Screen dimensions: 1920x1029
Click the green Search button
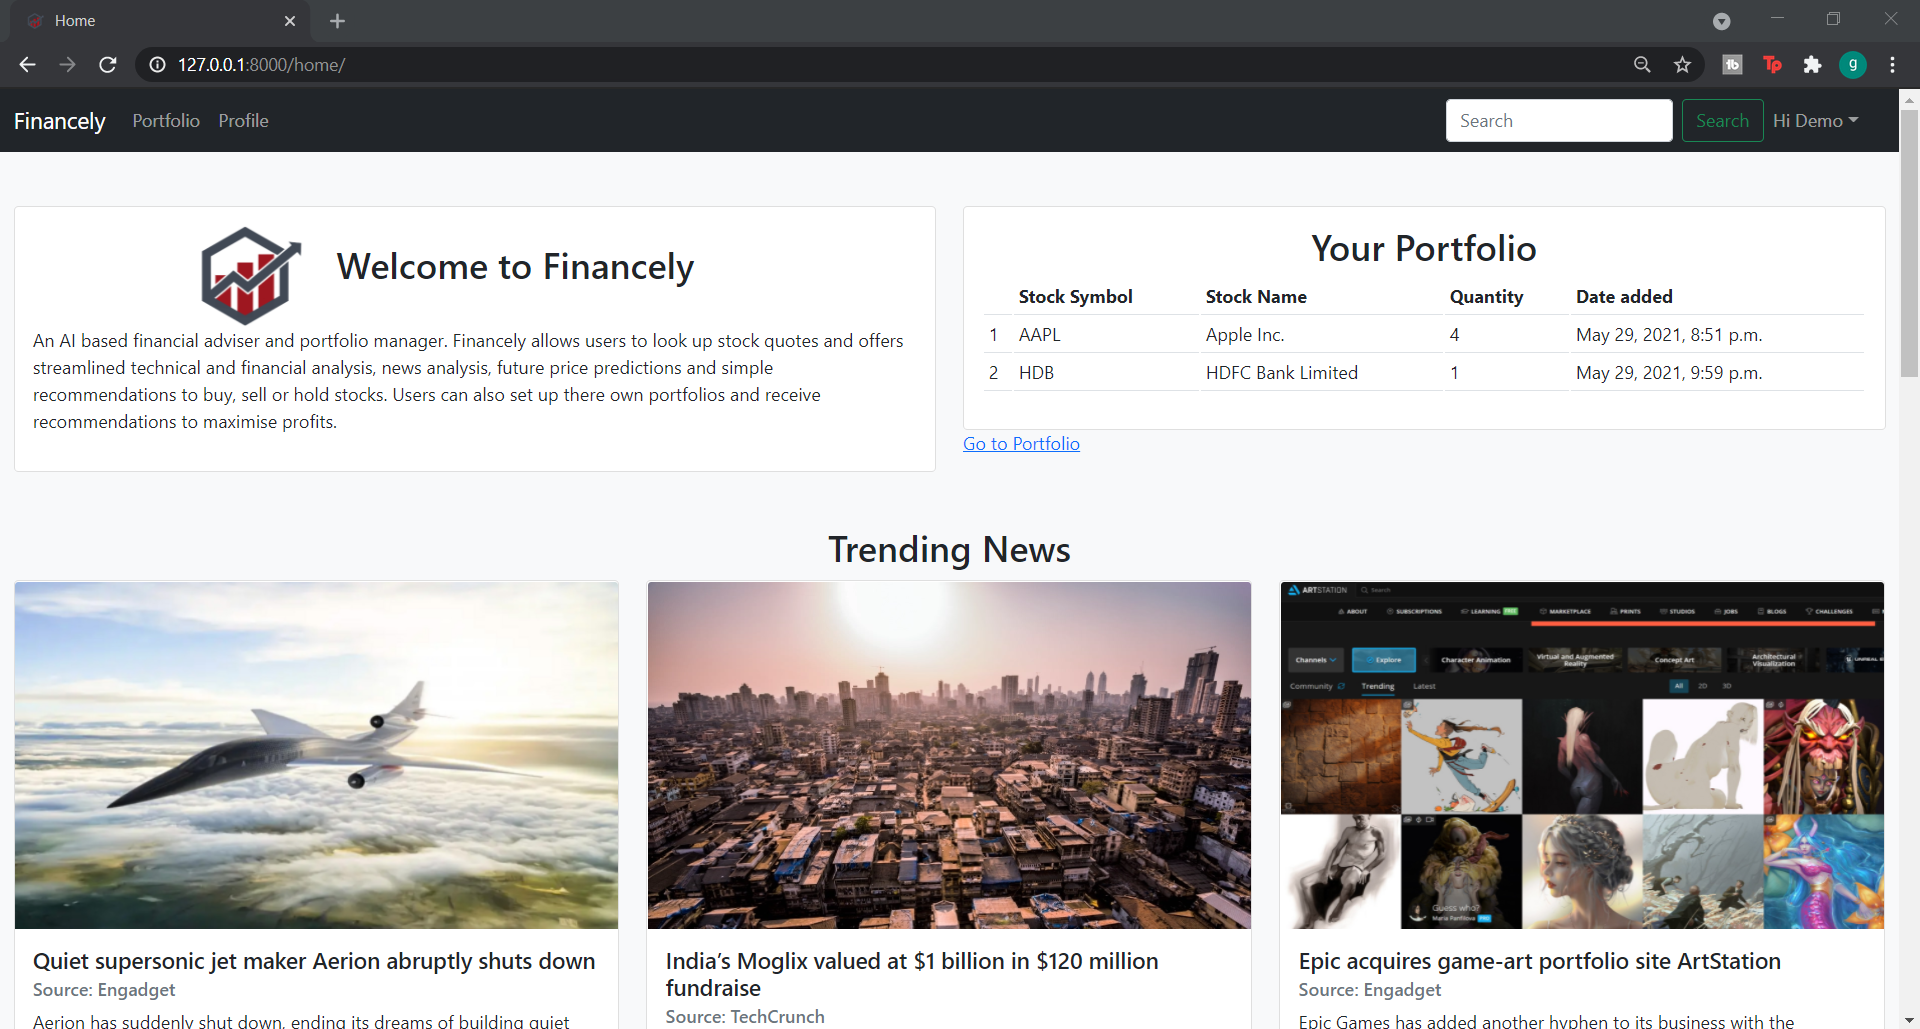click(x=1722, y=121)
